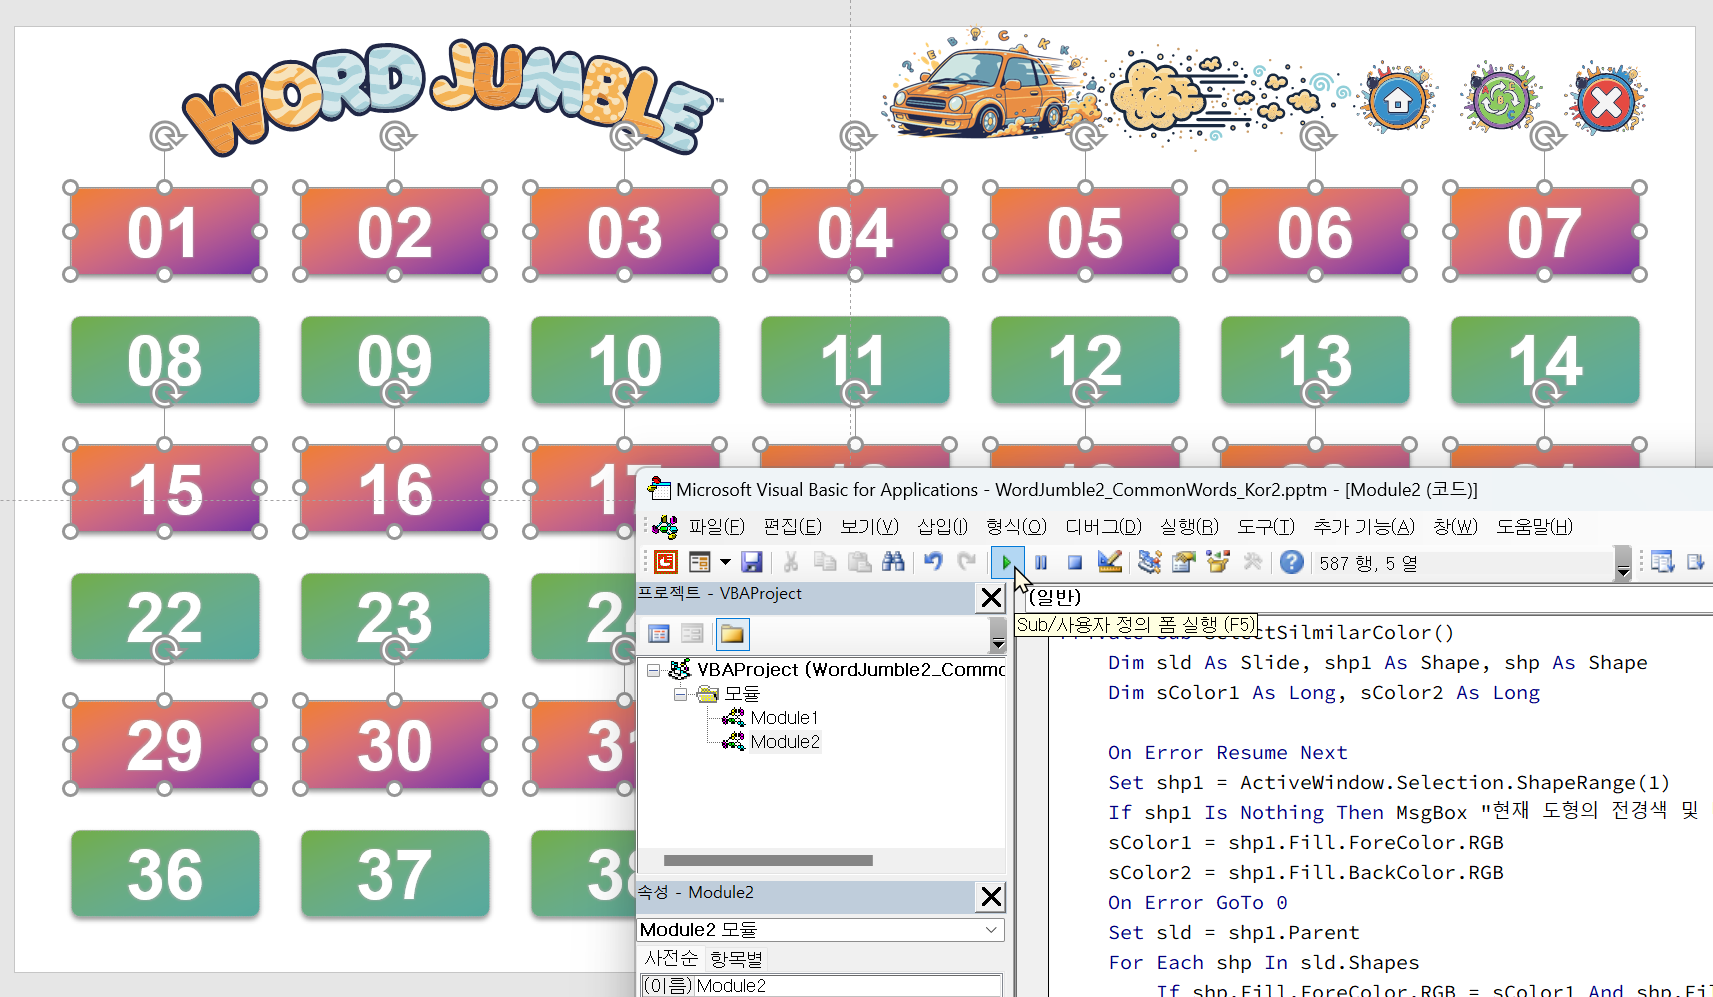Open project pane toolbar overflow arrow
The width and height of the screenshot is (1713, 997).
click(x=997, y=635)
